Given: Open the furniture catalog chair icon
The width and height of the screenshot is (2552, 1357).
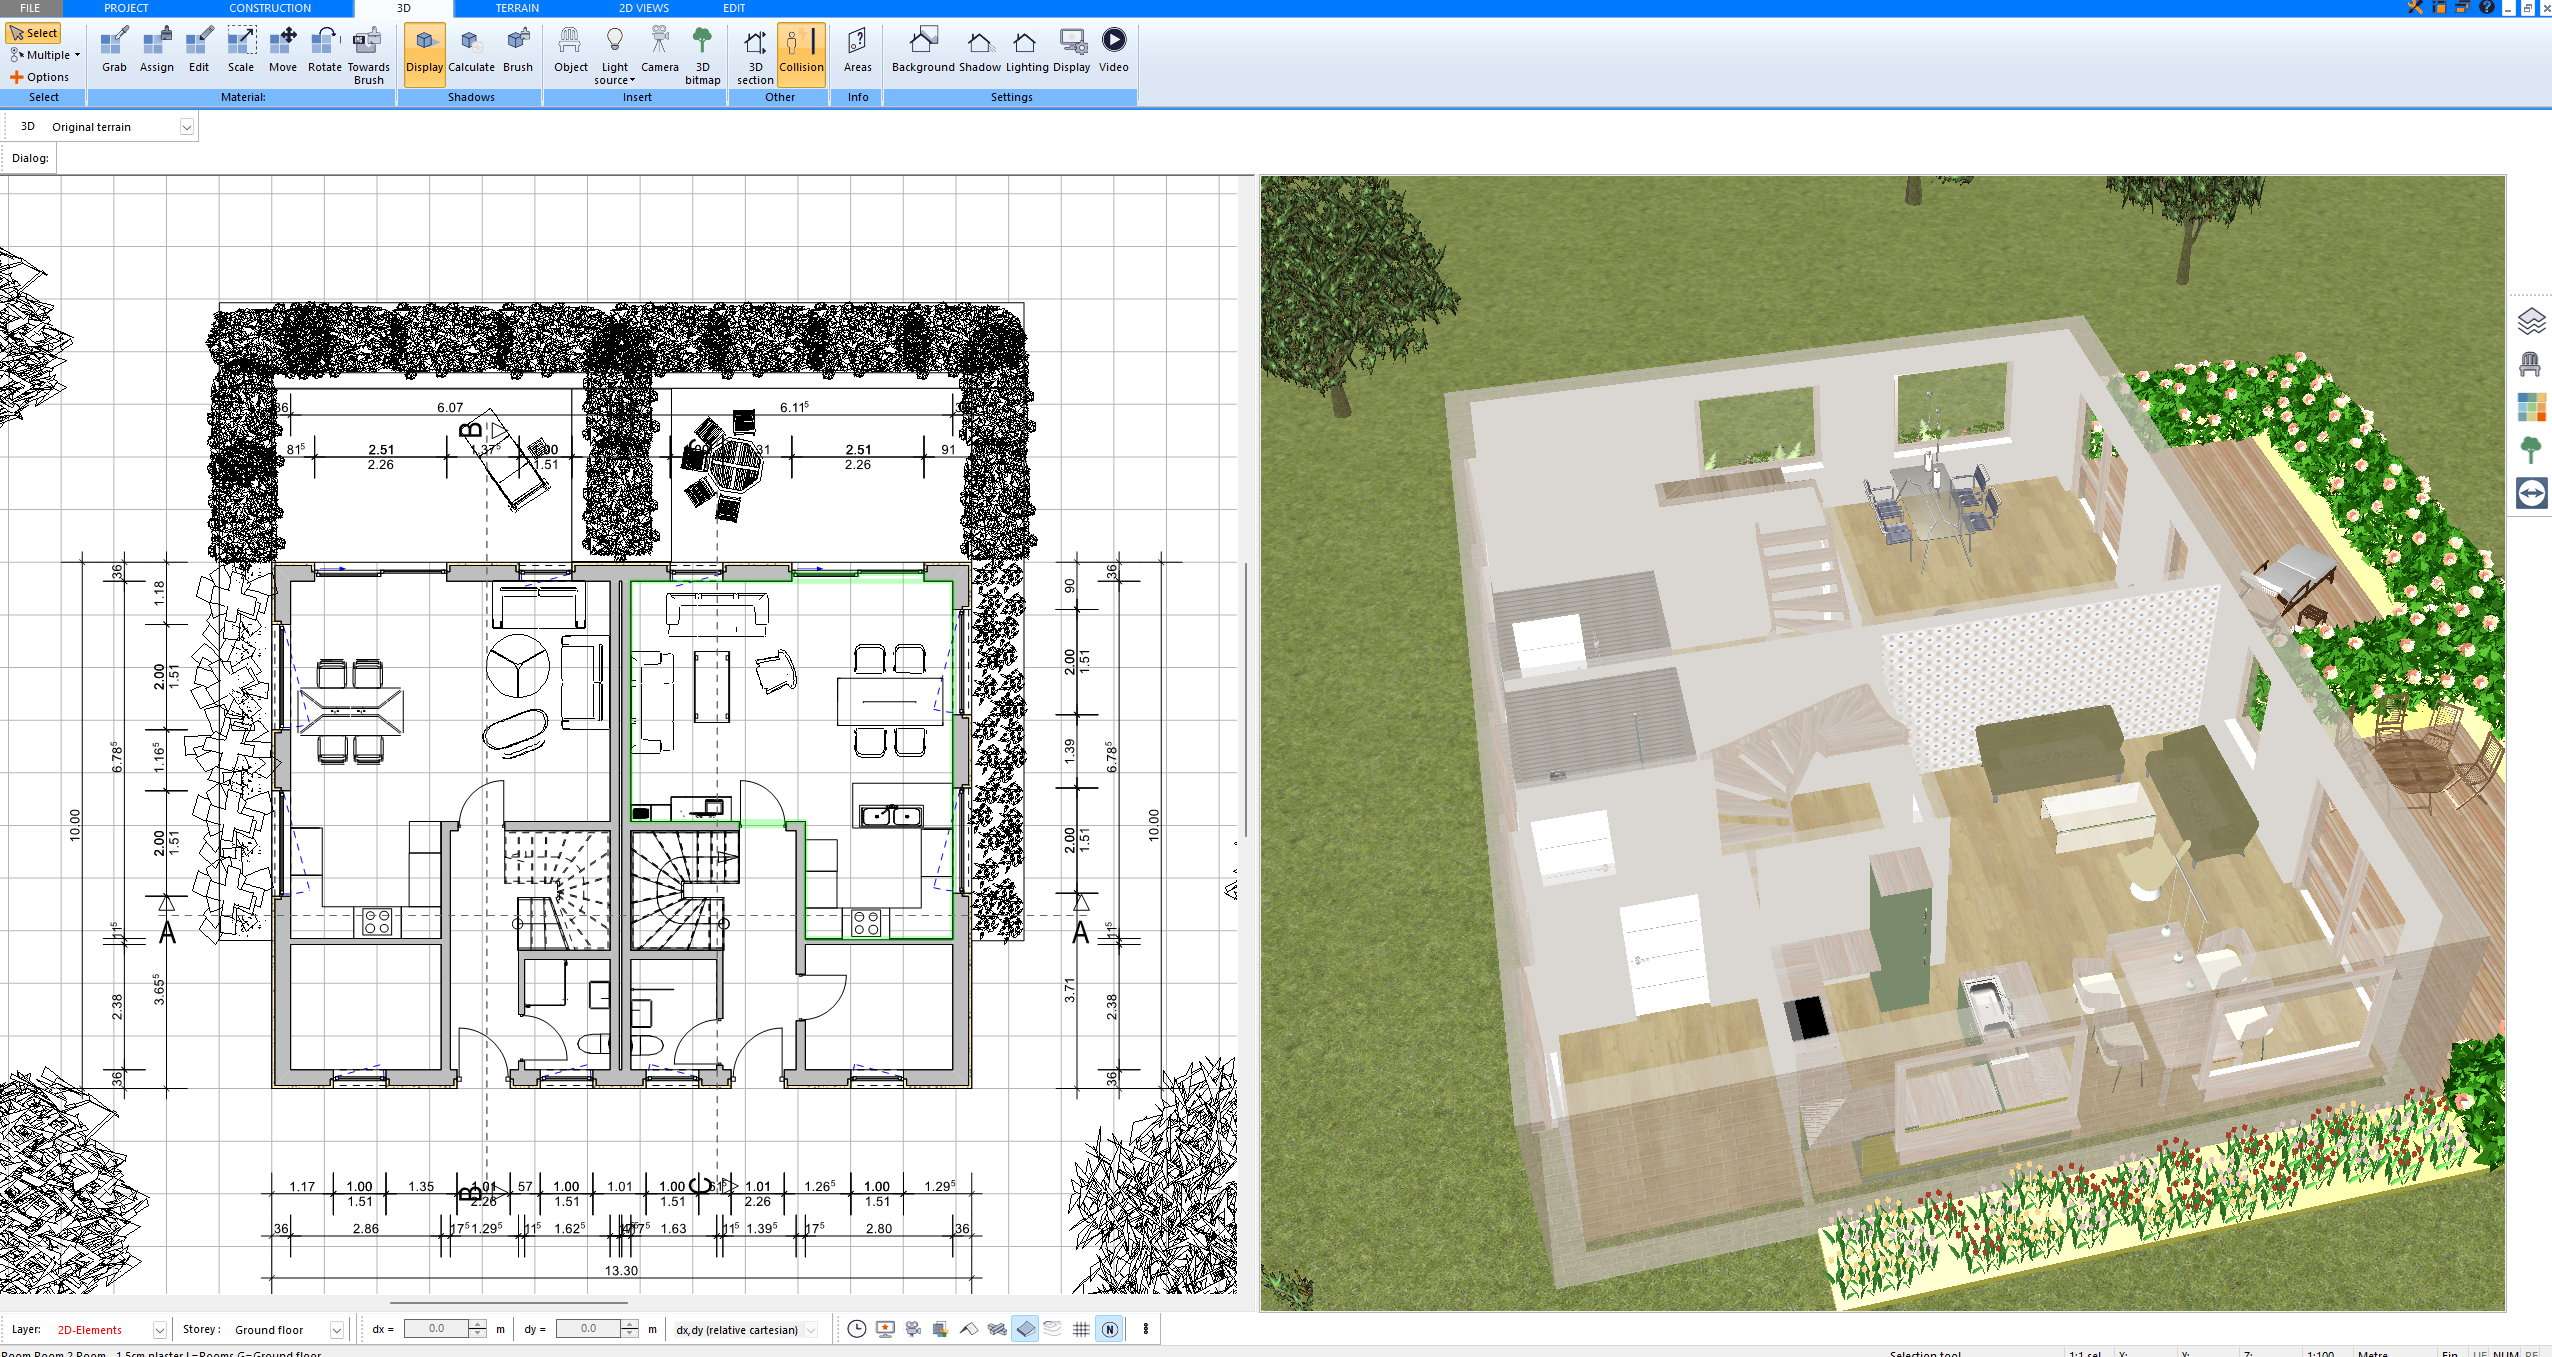Looking at the screenshot, I should point(2531,364).
